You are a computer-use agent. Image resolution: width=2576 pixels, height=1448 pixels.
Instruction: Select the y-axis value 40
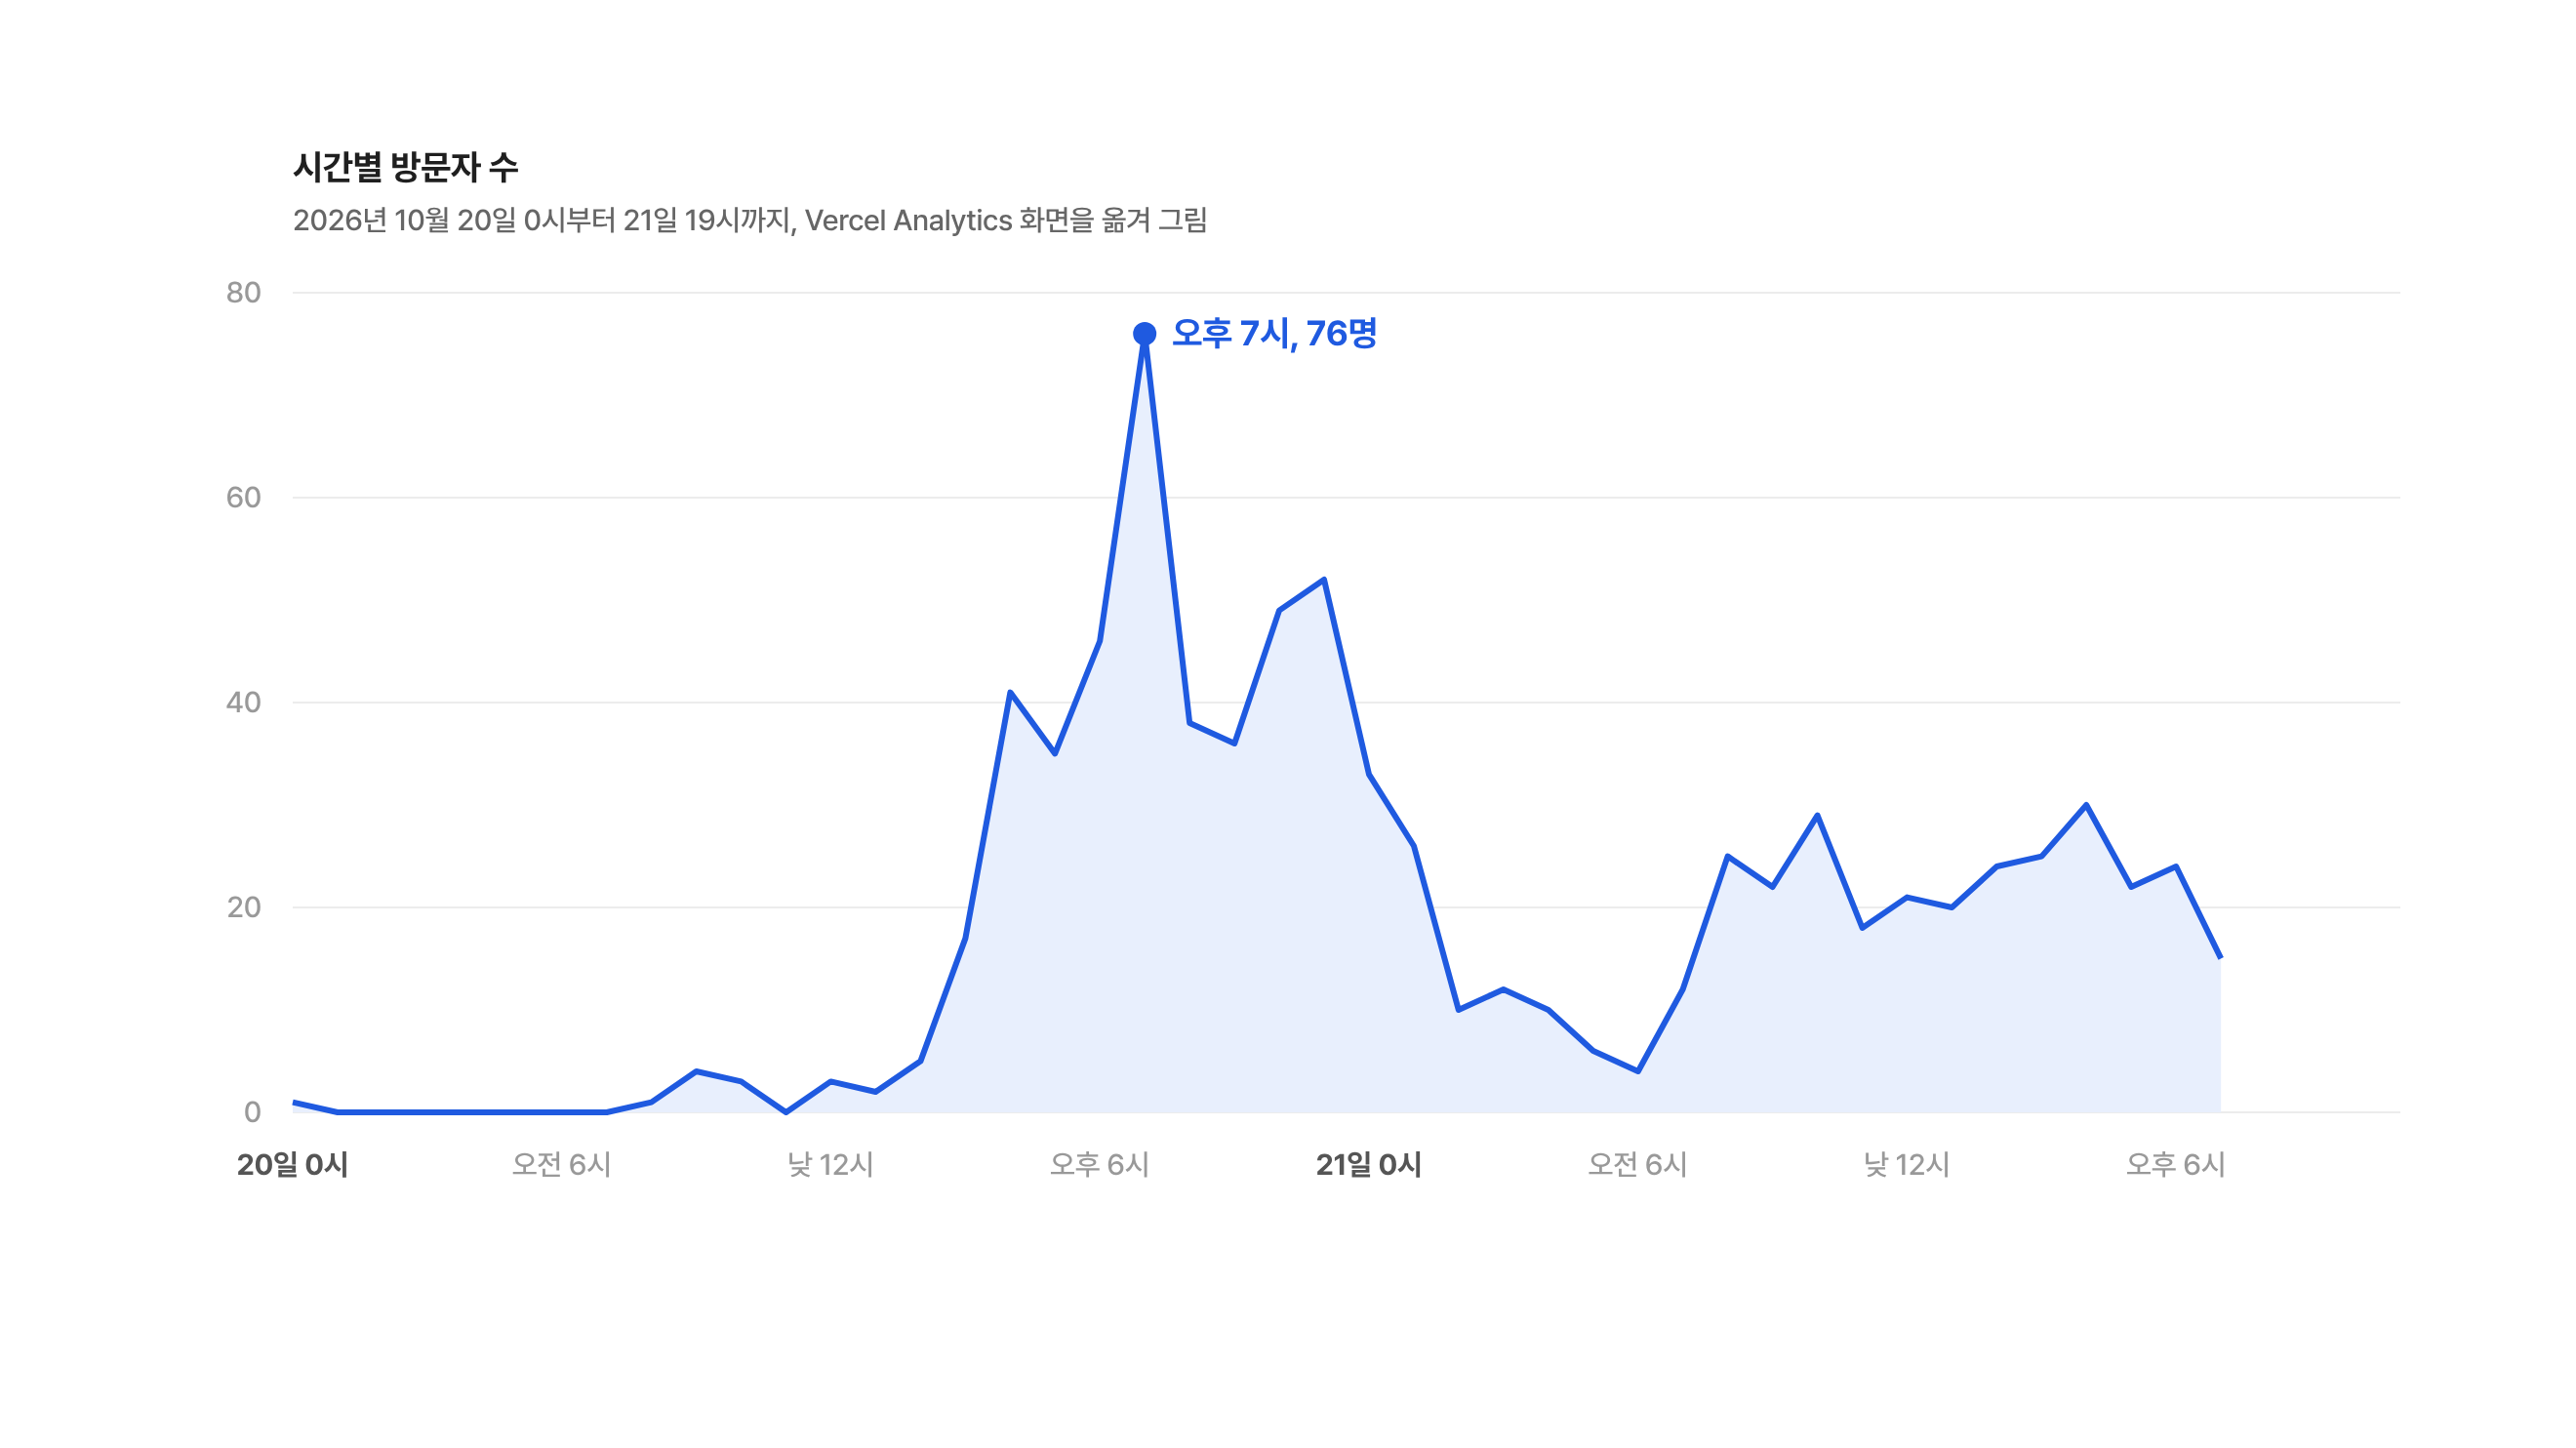pyautogui.click(x=243, y=702)
